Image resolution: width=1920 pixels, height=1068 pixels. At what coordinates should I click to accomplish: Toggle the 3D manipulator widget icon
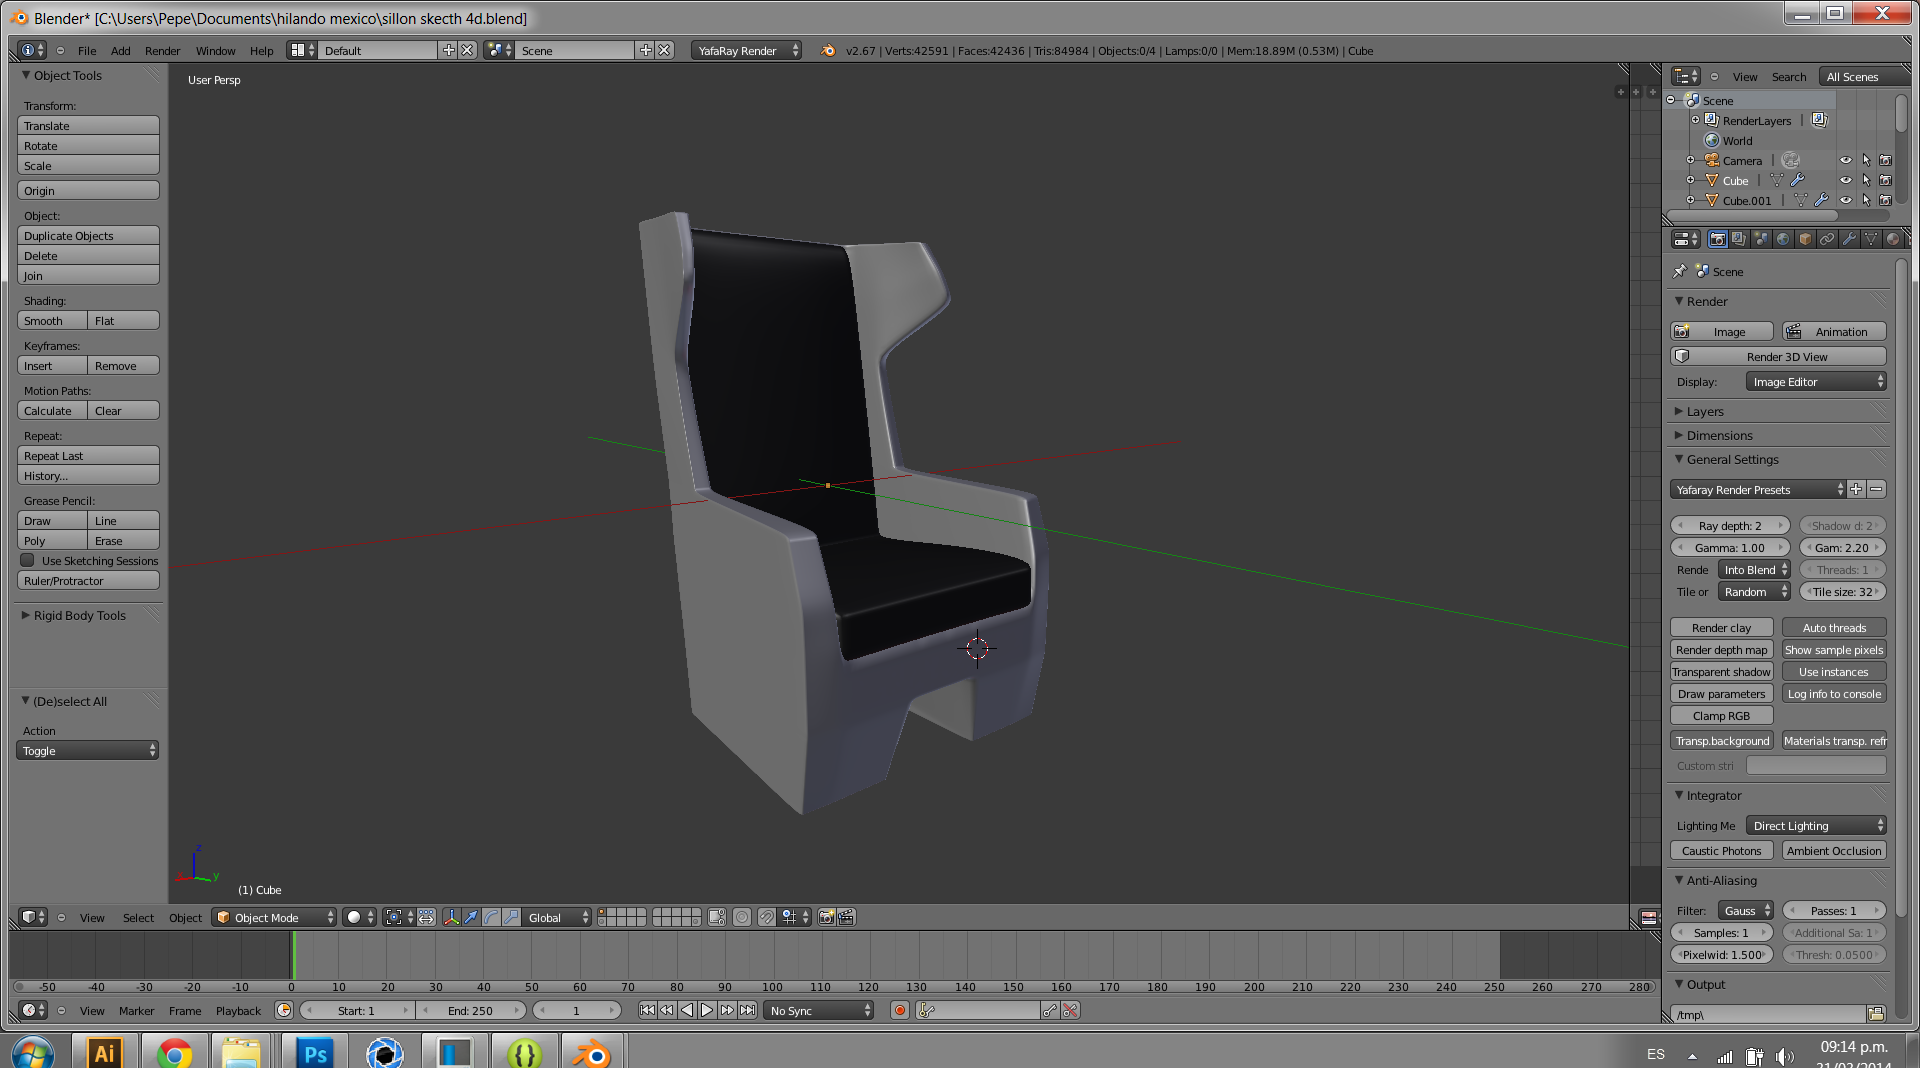pyautogui.click(x=451, y=917)
